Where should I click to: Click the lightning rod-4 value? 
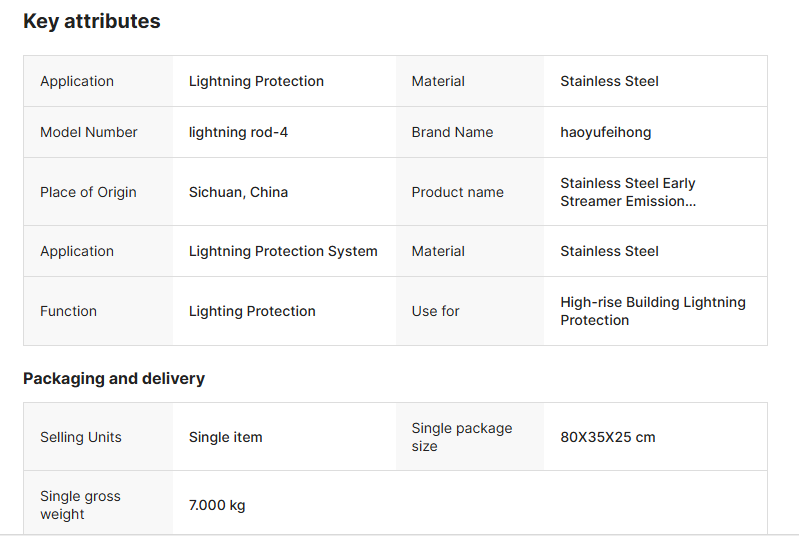point(238,132)
